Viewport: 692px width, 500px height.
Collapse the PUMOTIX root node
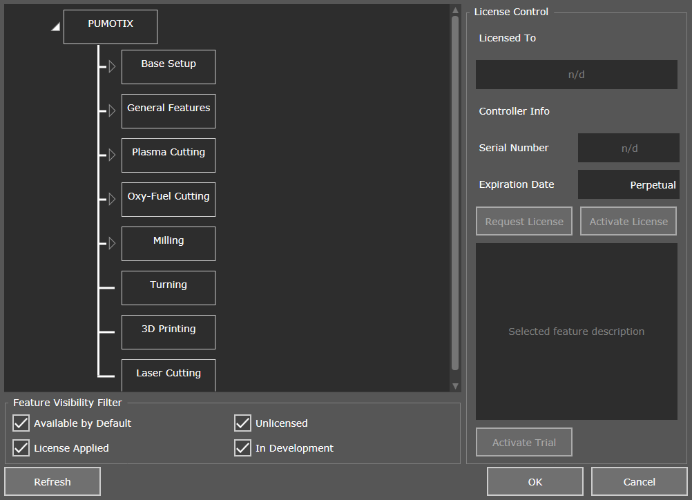[x=55, y=28]
